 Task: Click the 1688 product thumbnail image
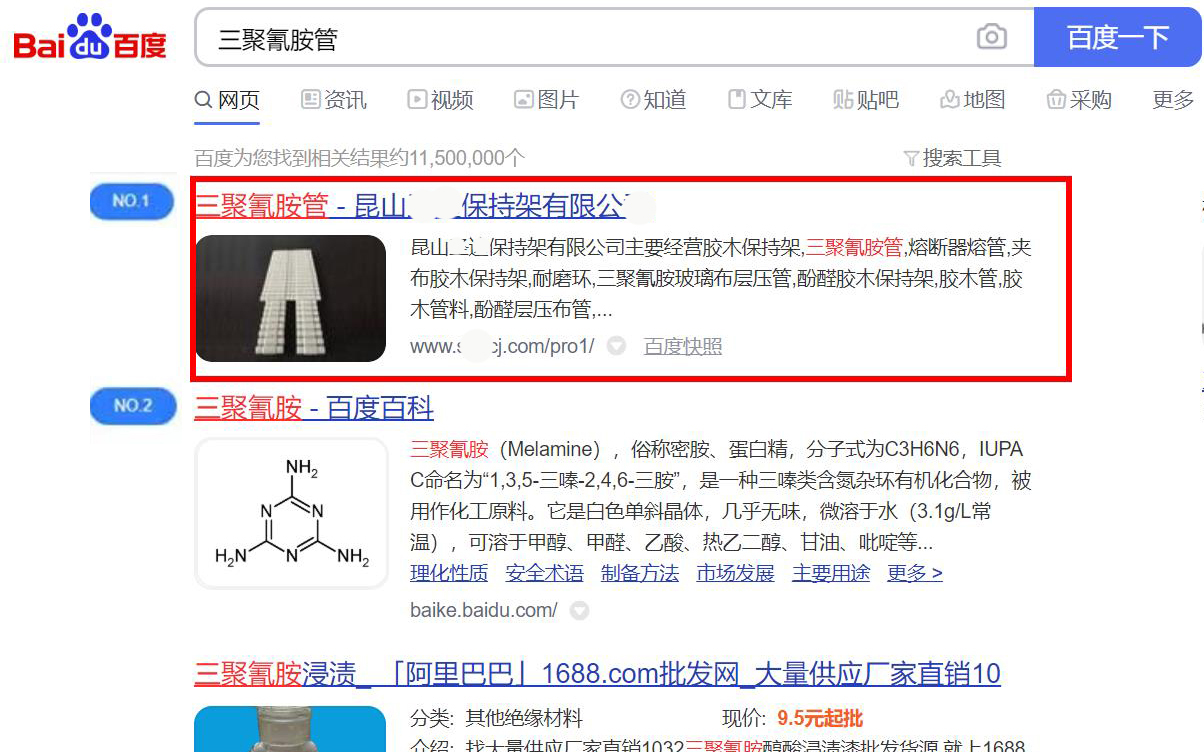[x=290, y=729]
